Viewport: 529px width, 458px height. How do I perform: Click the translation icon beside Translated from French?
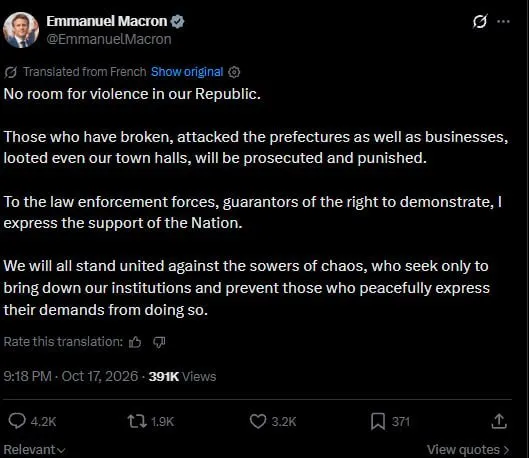click(x=11, y=72)
